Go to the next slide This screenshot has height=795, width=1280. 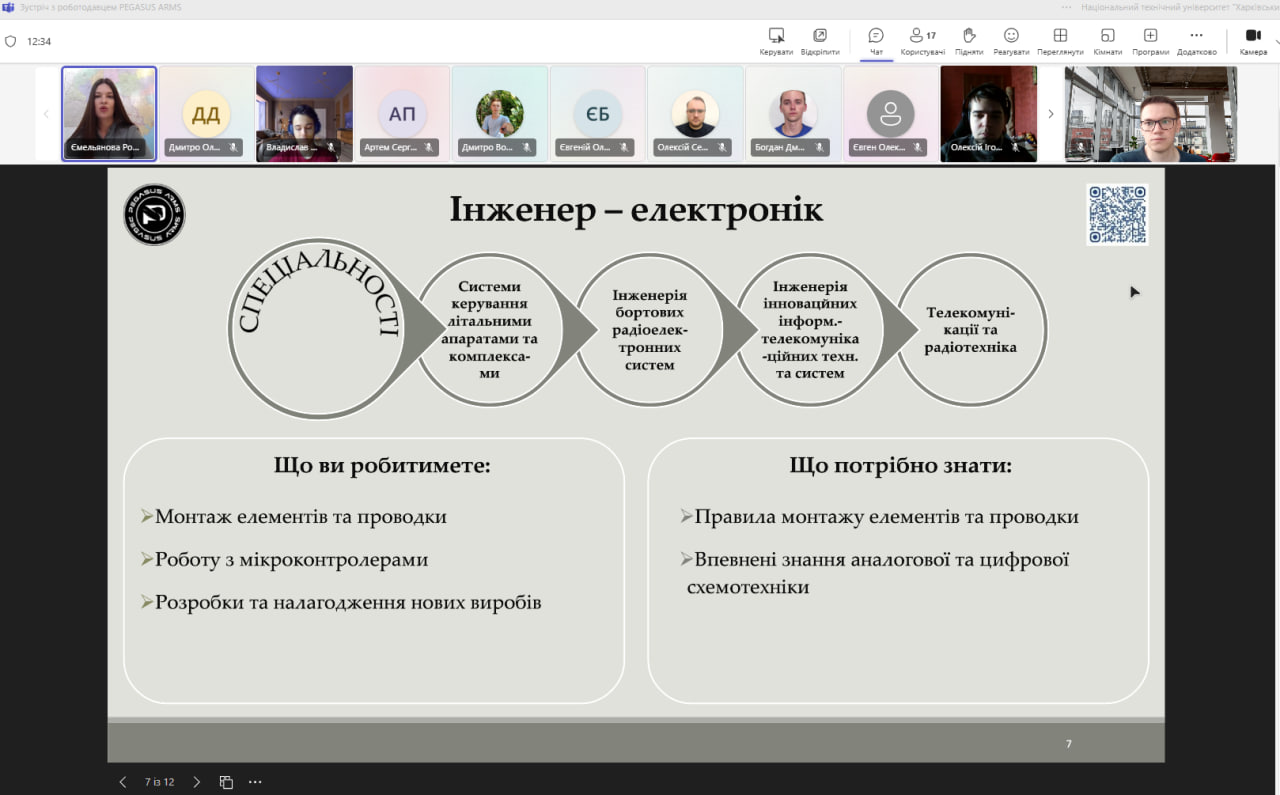196,782
